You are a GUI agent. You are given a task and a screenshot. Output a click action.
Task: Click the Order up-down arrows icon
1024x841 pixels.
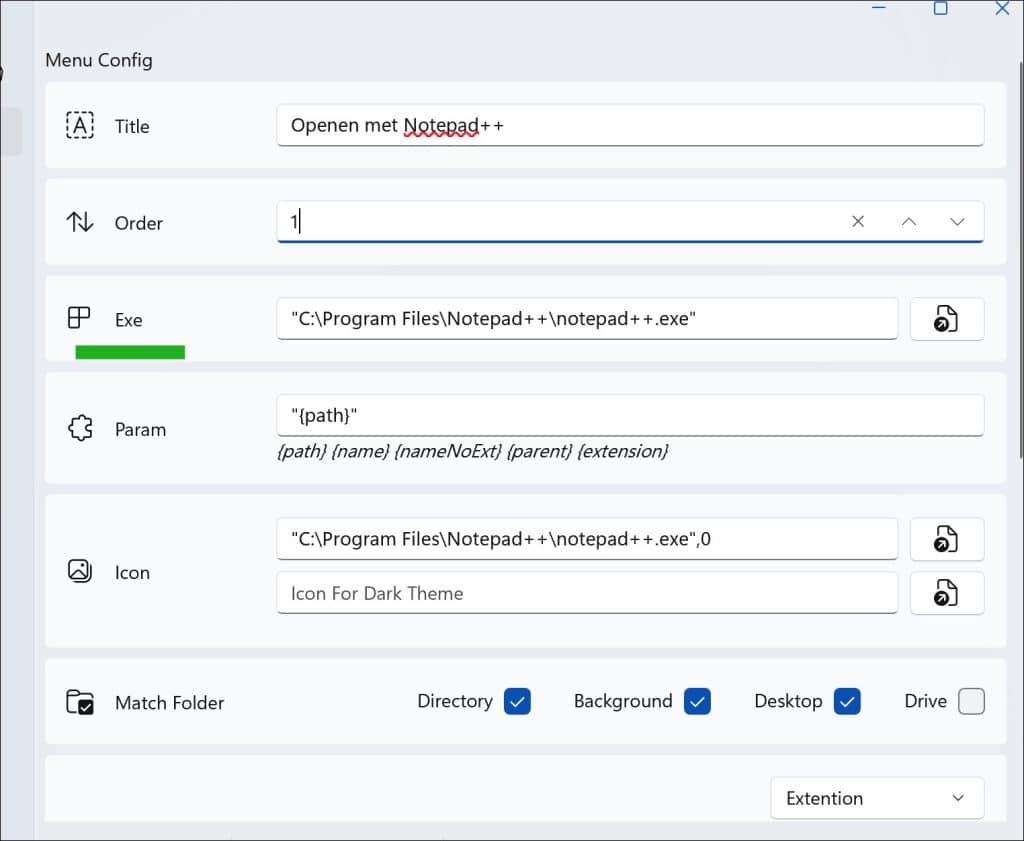pos(80,222)
